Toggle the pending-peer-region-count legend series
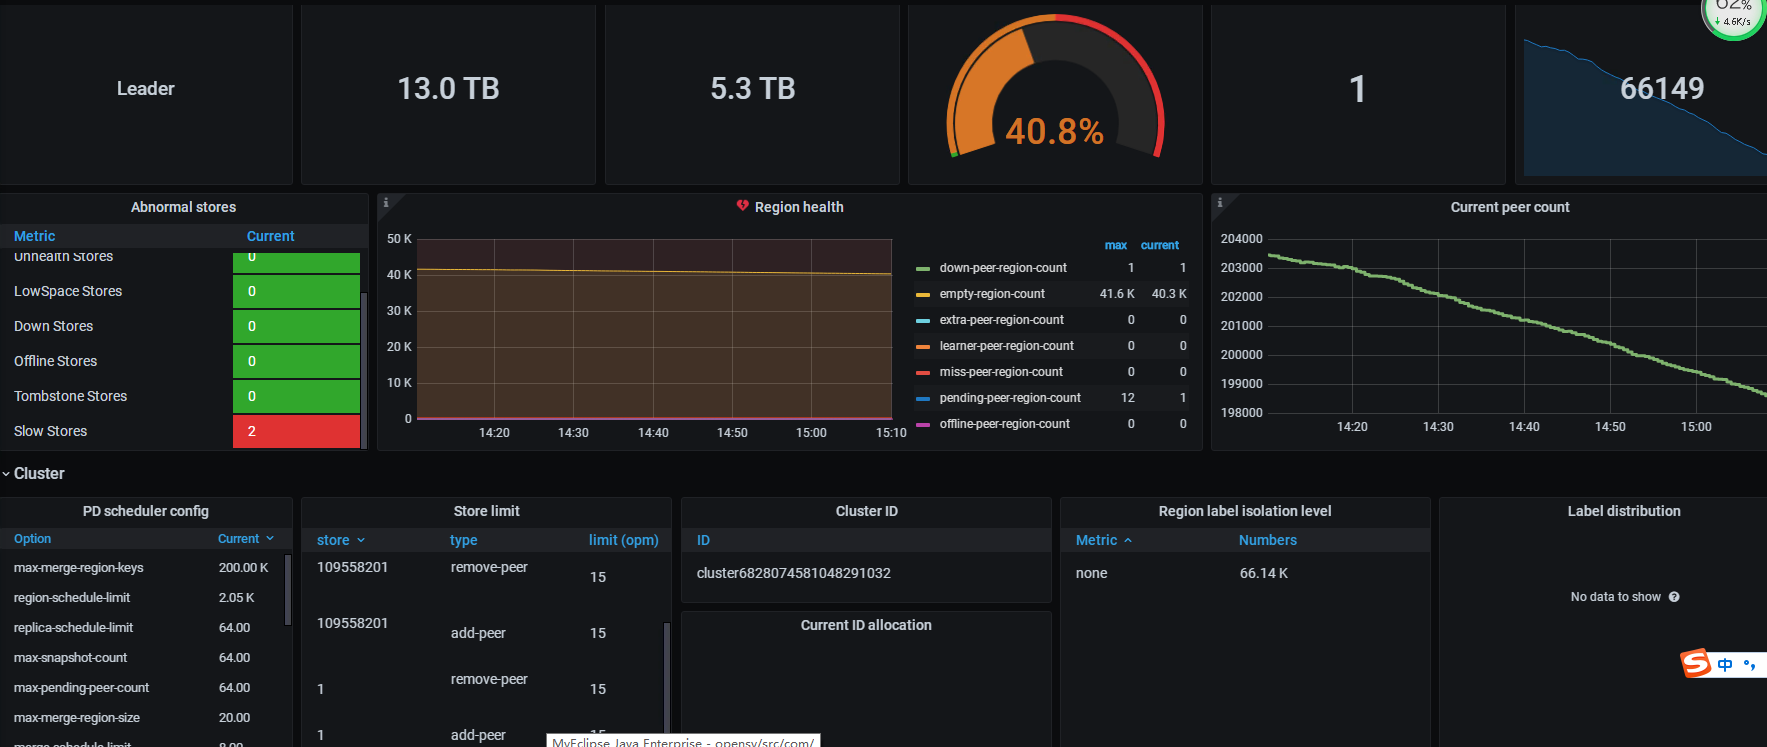Viewport: 1767px width, 747px height. tap(1009, 398)
